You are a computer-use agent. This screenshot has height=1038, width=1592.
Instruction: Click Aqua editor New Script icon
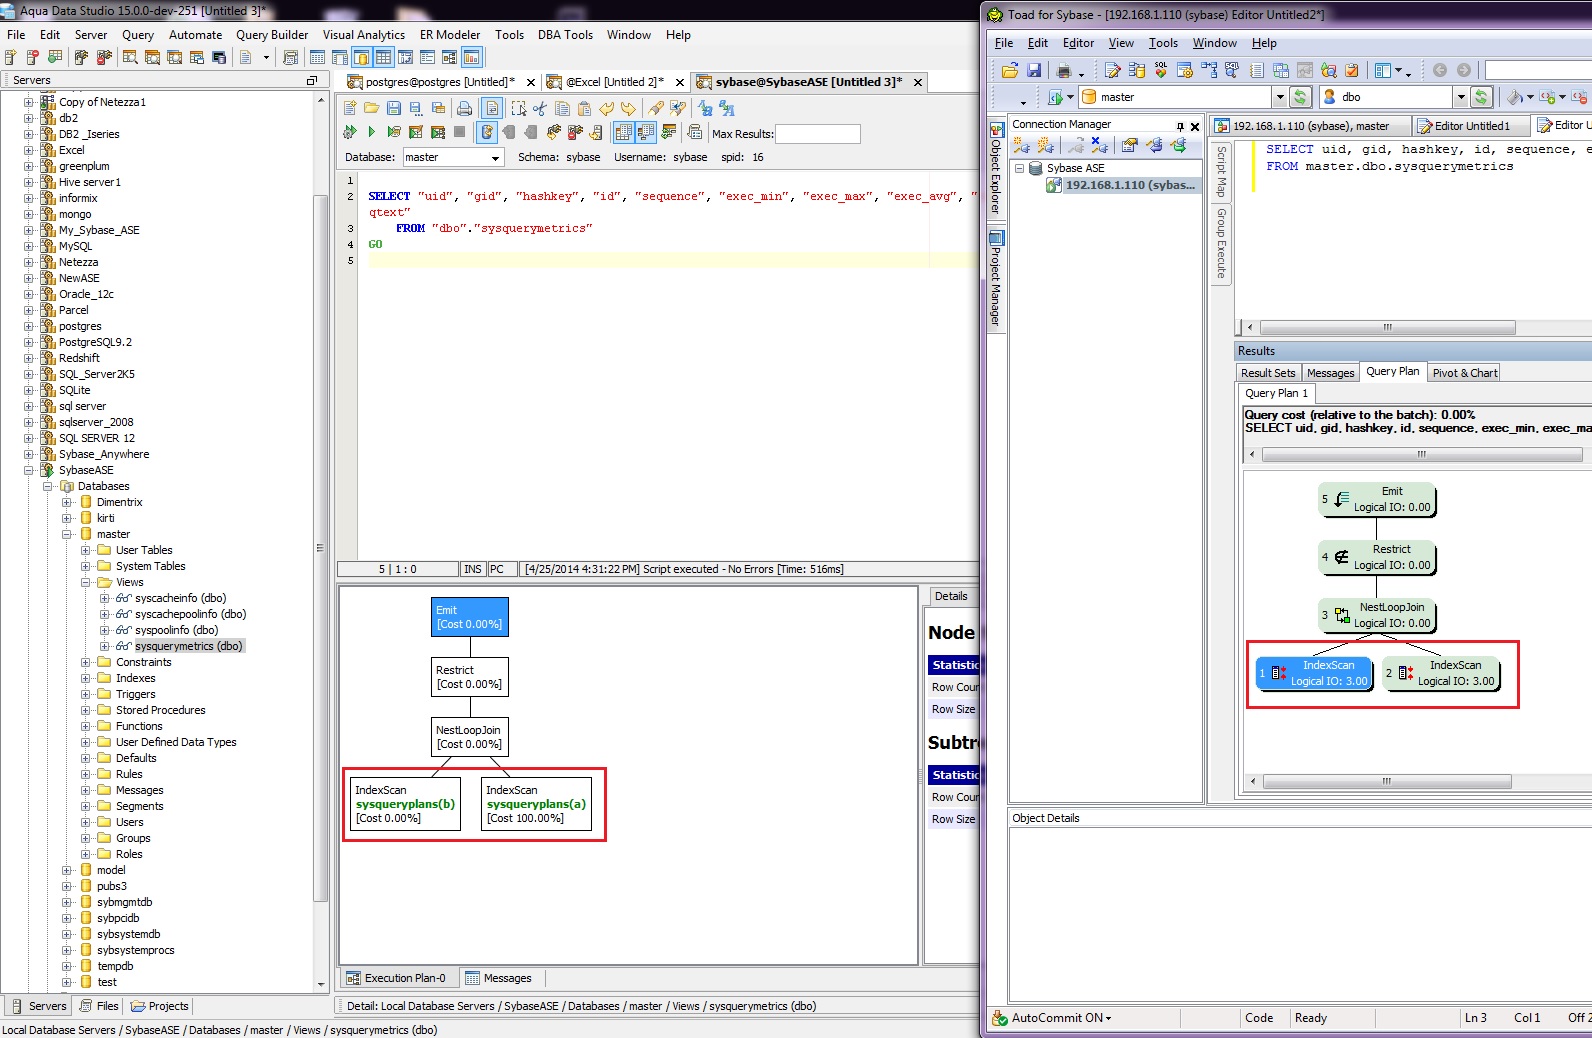tap(350, 108)
